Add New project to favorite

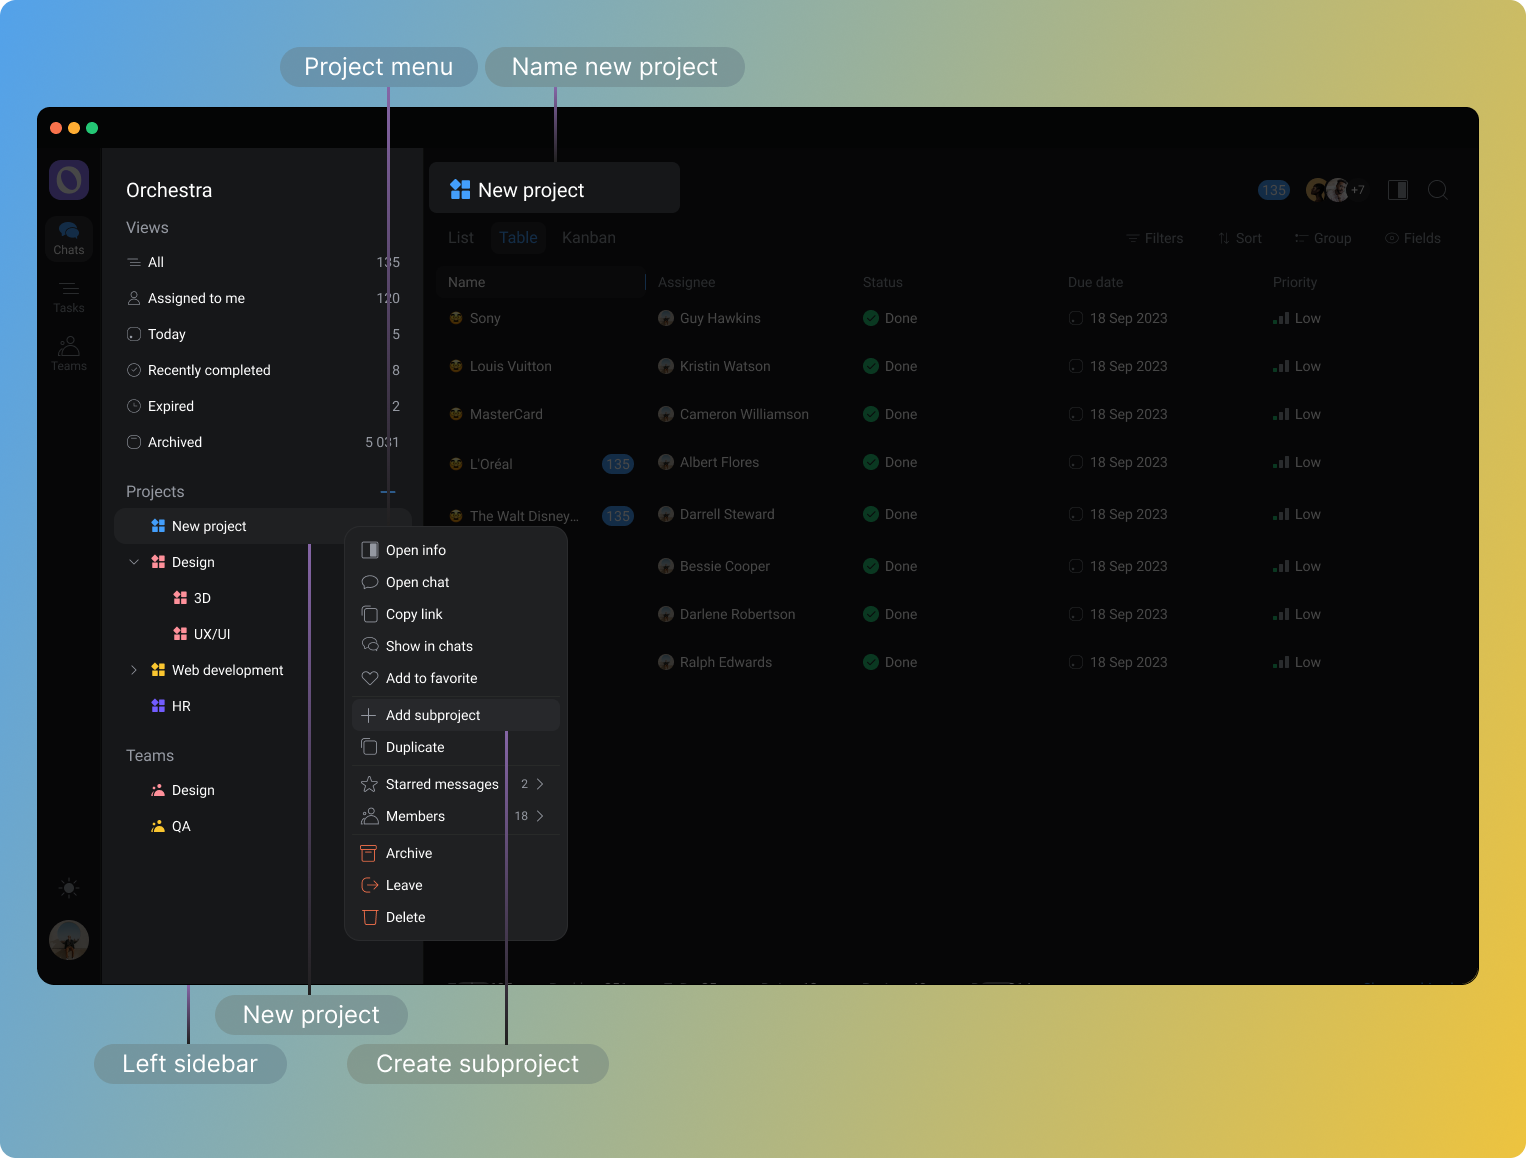[431, 678]
